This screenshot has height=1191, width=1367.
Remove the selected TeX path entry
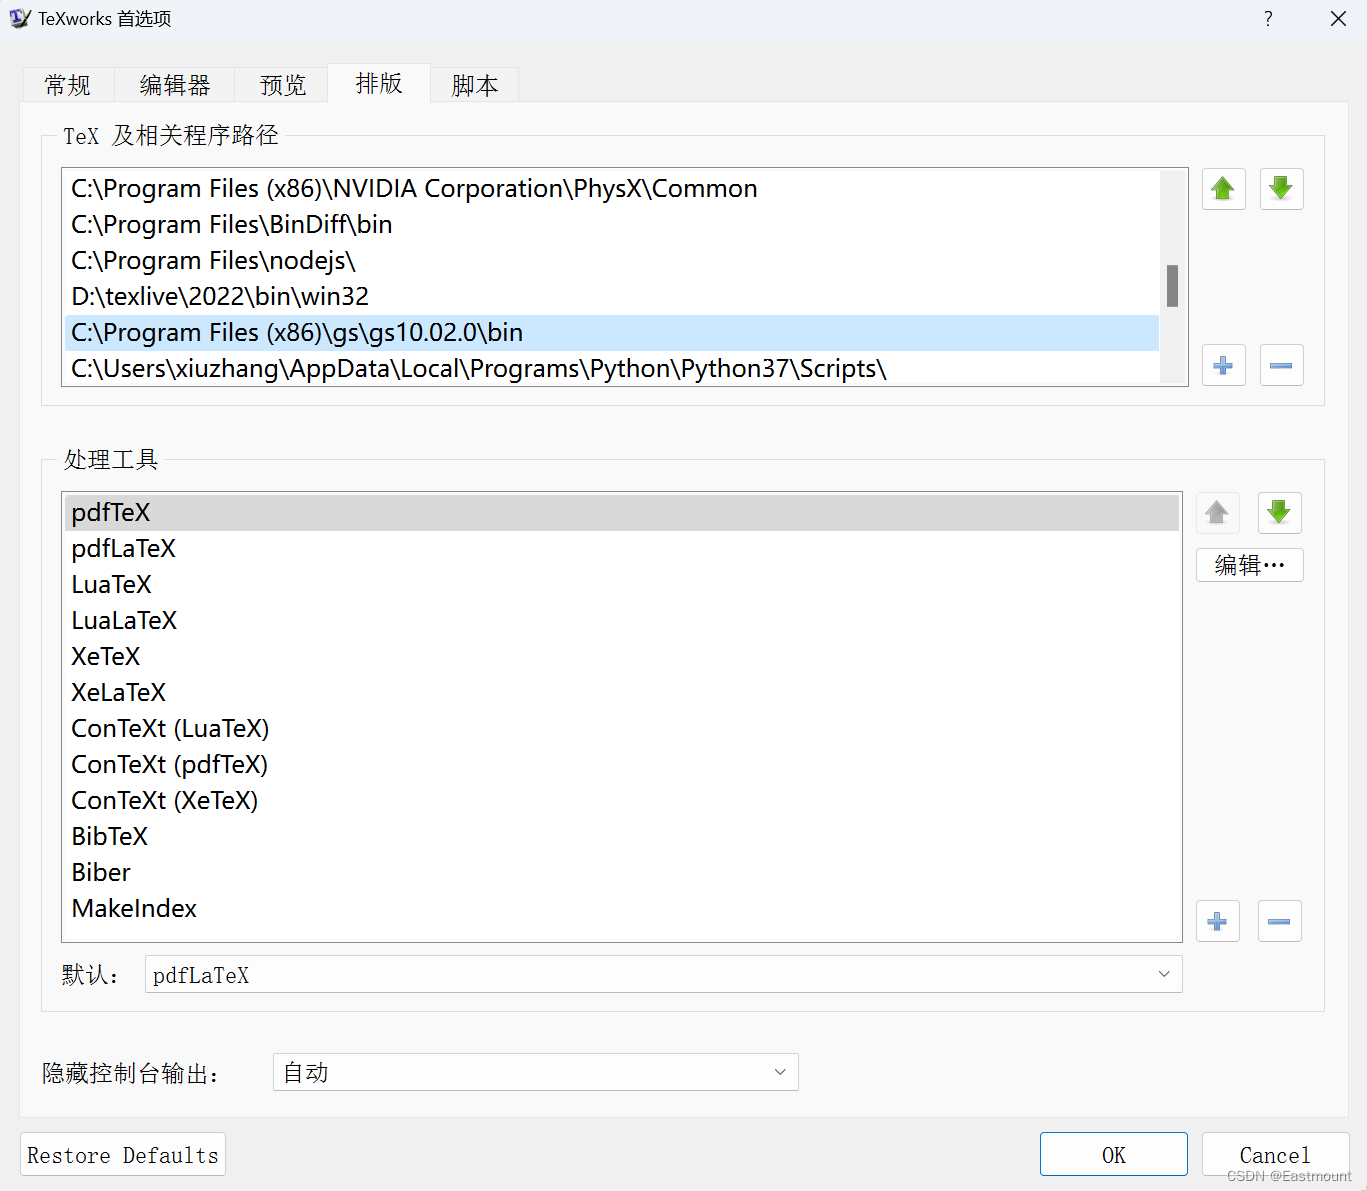(x=1281, y=365)
